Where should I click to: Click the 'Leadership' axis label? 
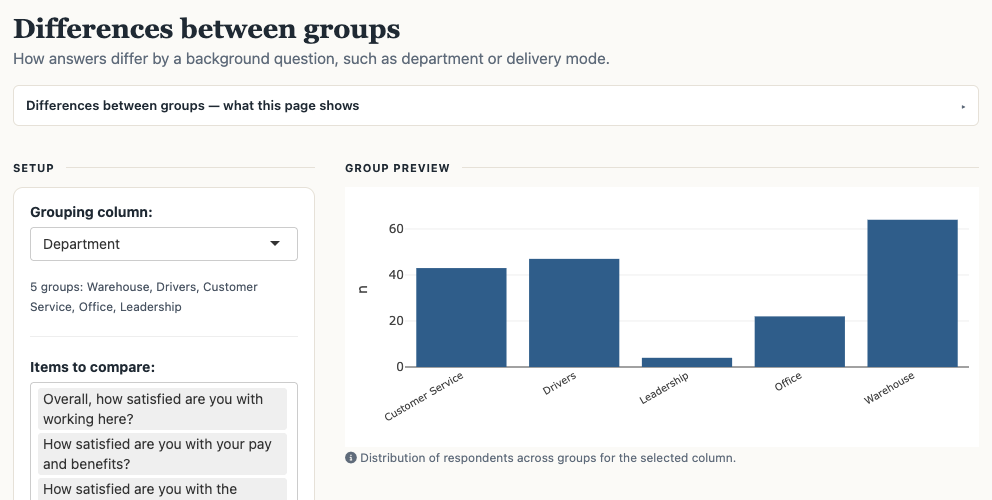coord(664,388)
